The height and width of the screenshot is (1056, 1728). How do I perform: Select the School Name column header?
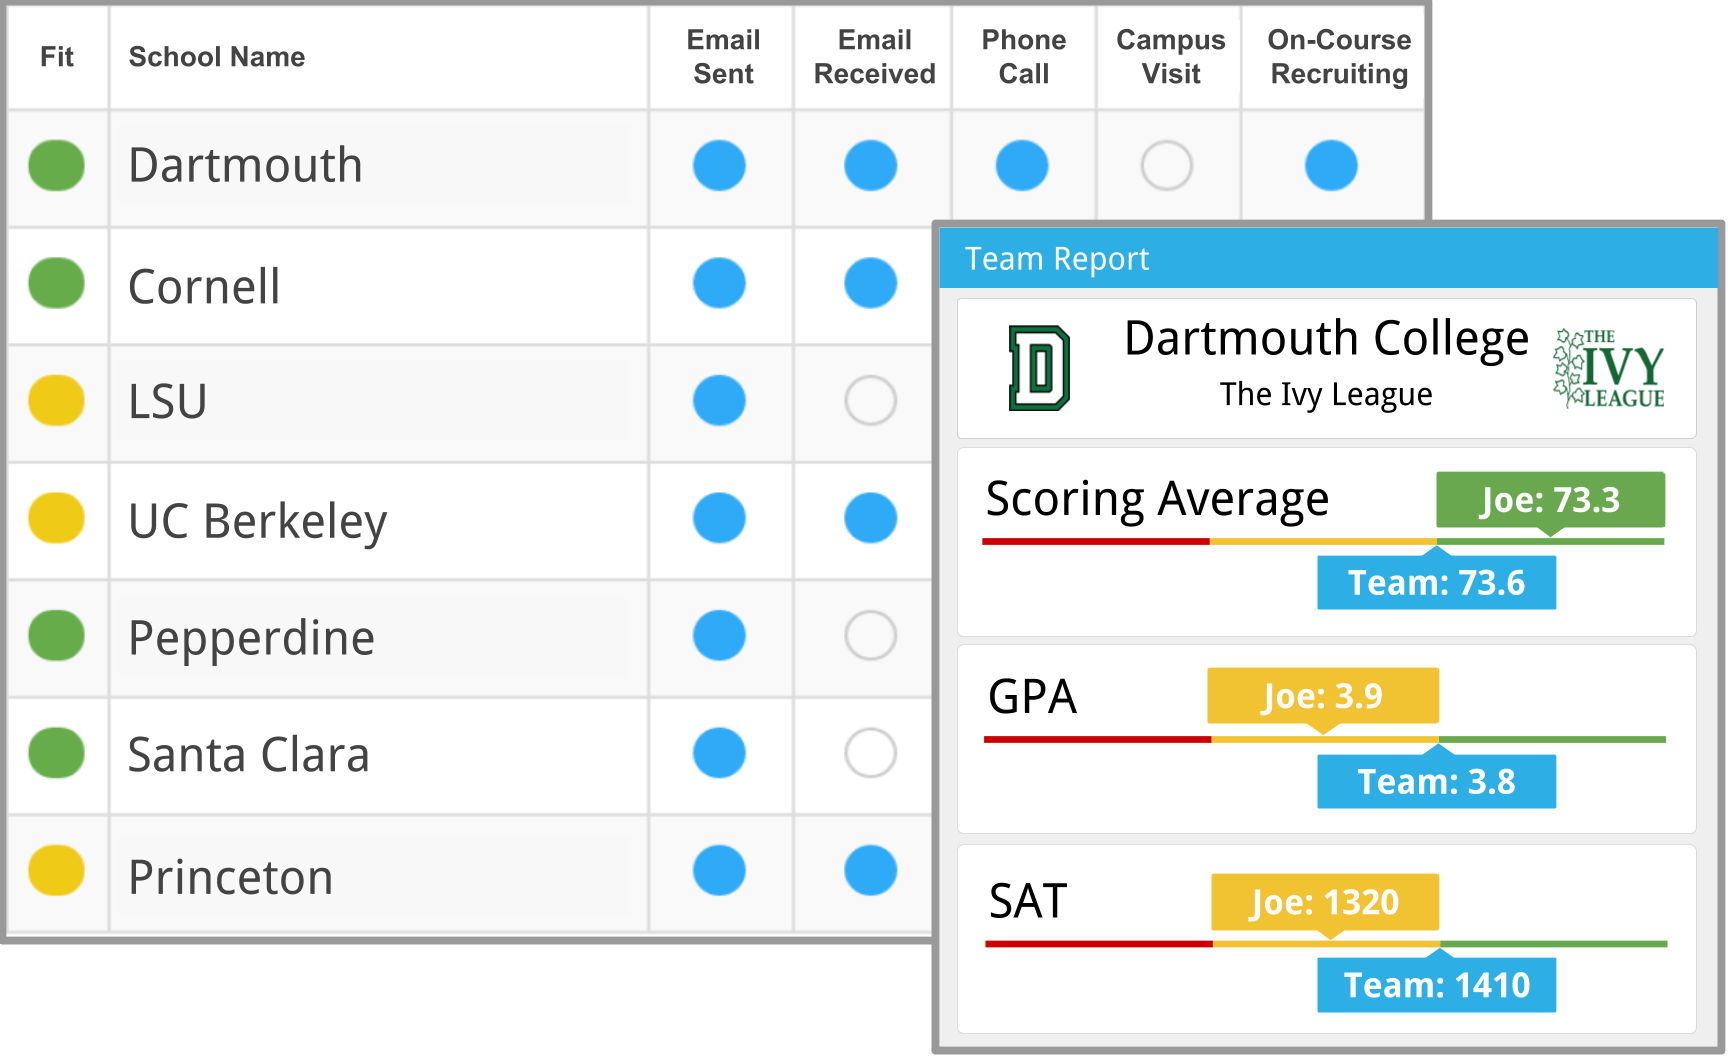pyautogui.click(x=216, y=56)
